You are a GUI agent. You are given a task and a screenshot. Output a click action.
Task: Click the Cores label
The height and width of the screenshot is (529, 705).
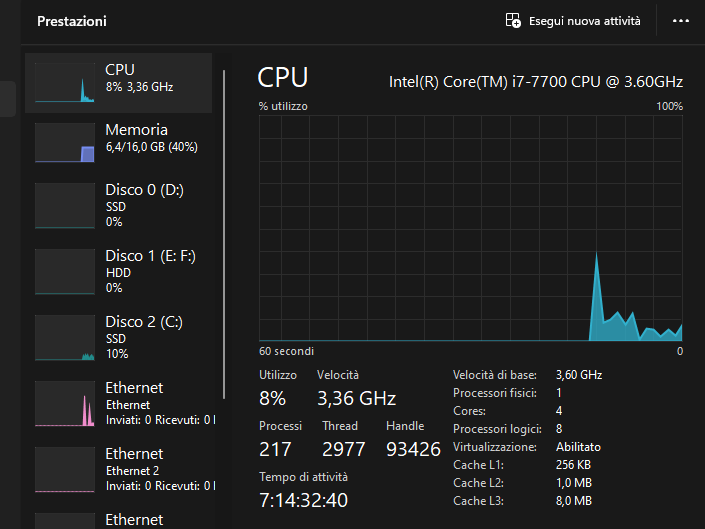469,411
